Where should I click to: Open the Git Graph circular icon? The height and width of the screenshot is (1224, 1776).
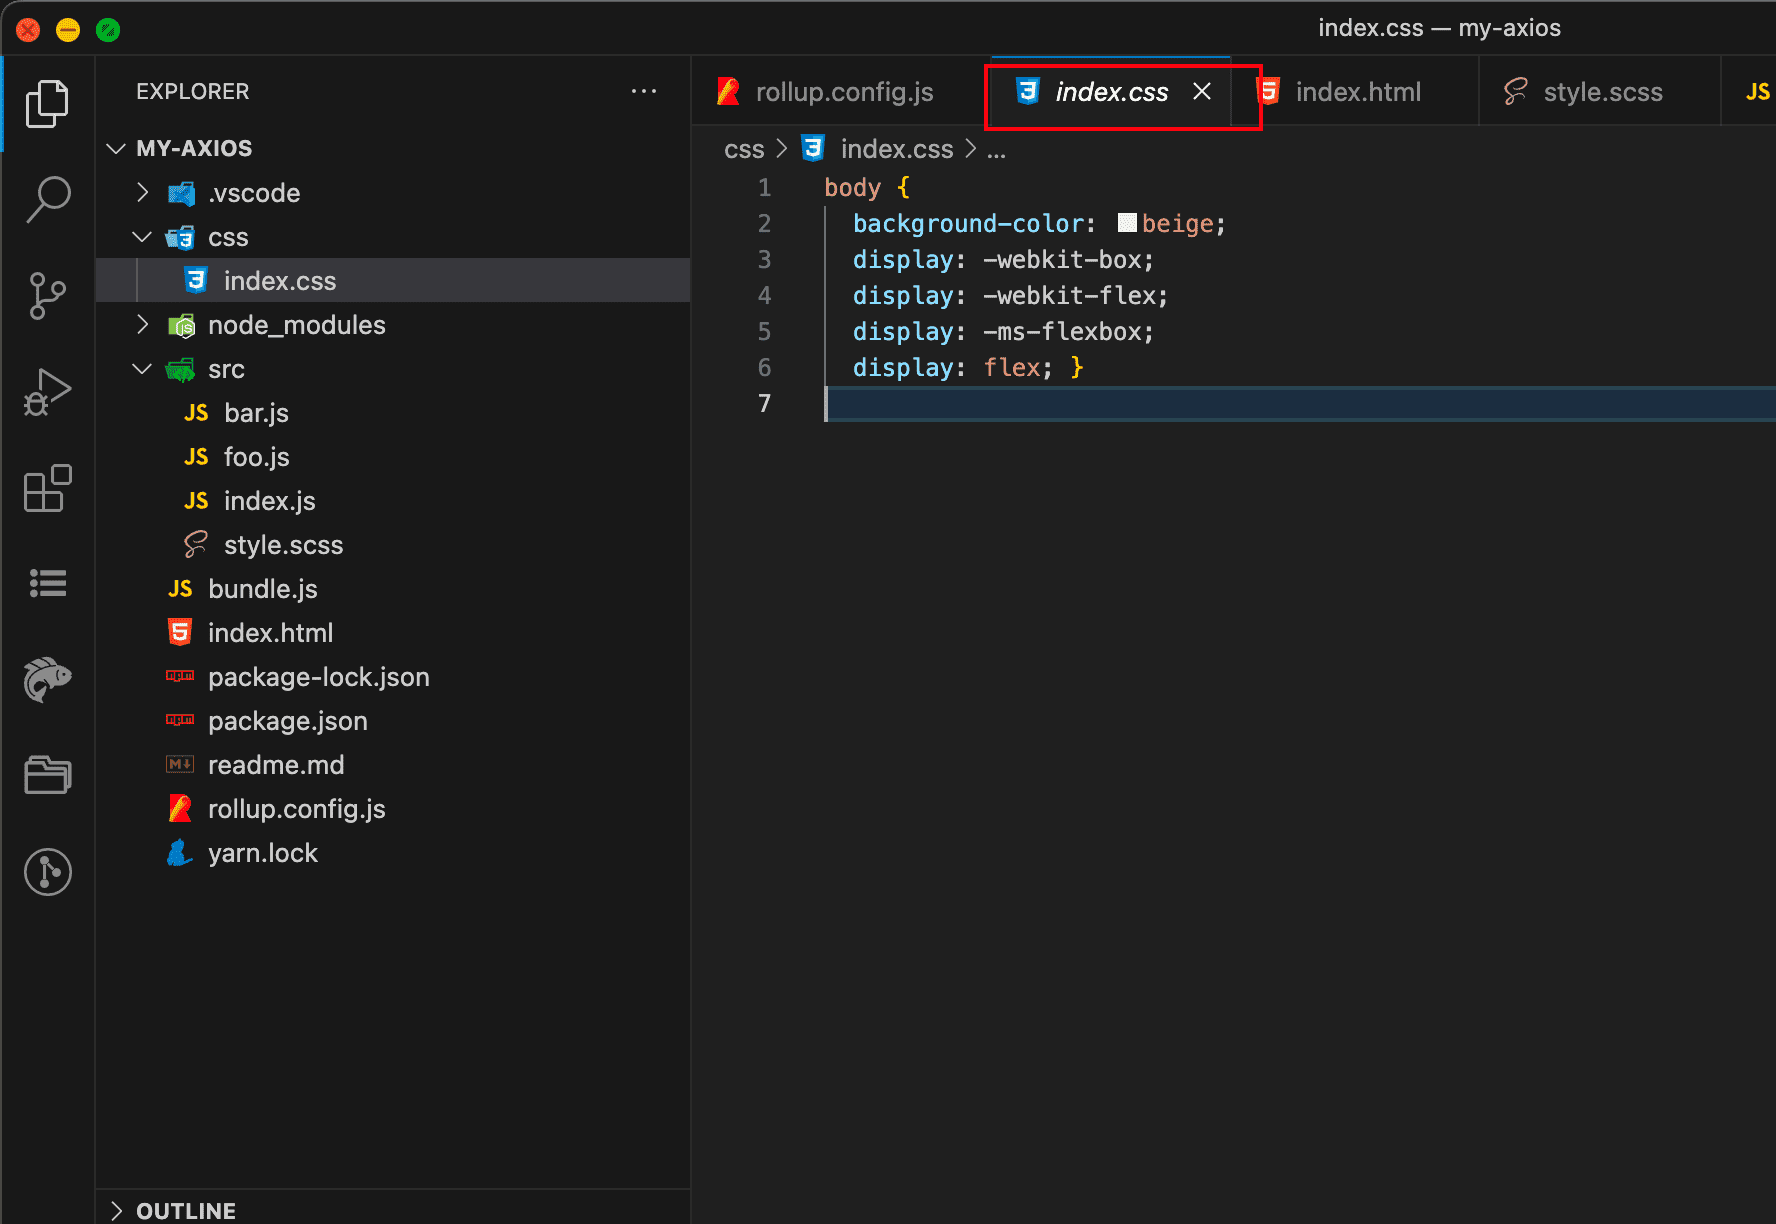click(x=47, y=872)
